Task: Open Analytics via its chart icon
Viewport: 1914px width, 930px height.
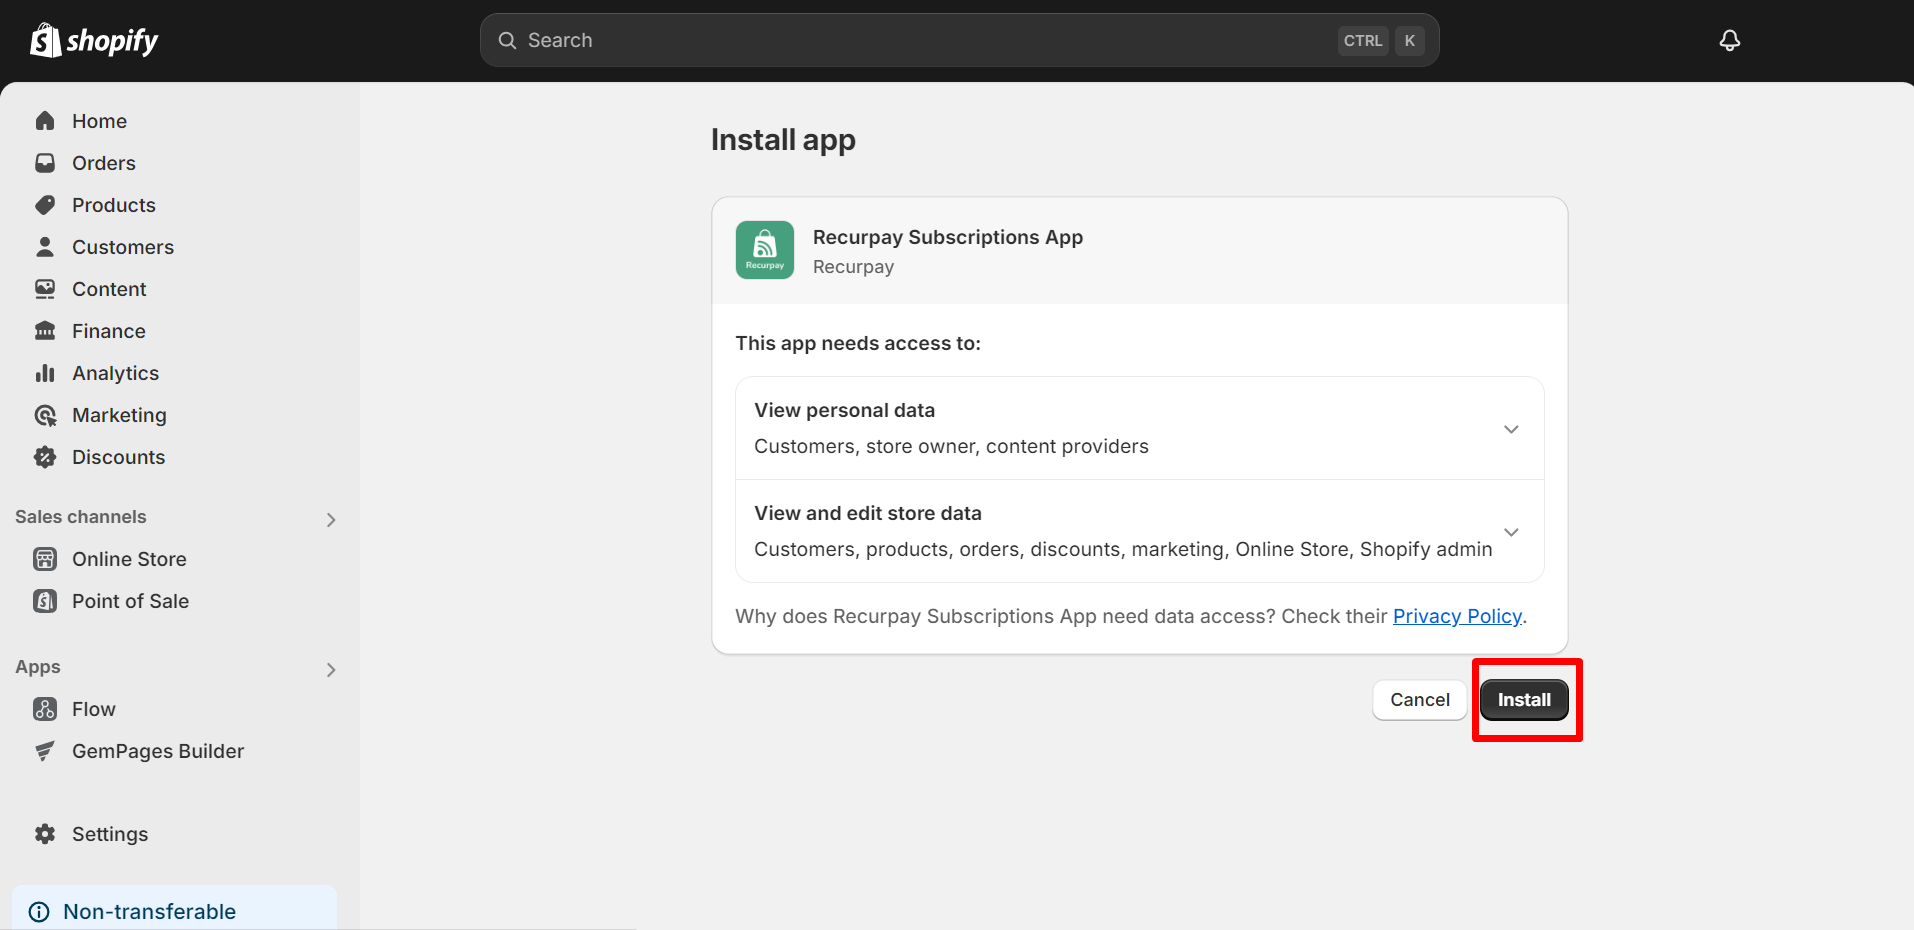Action: click(x=45, y=372)
